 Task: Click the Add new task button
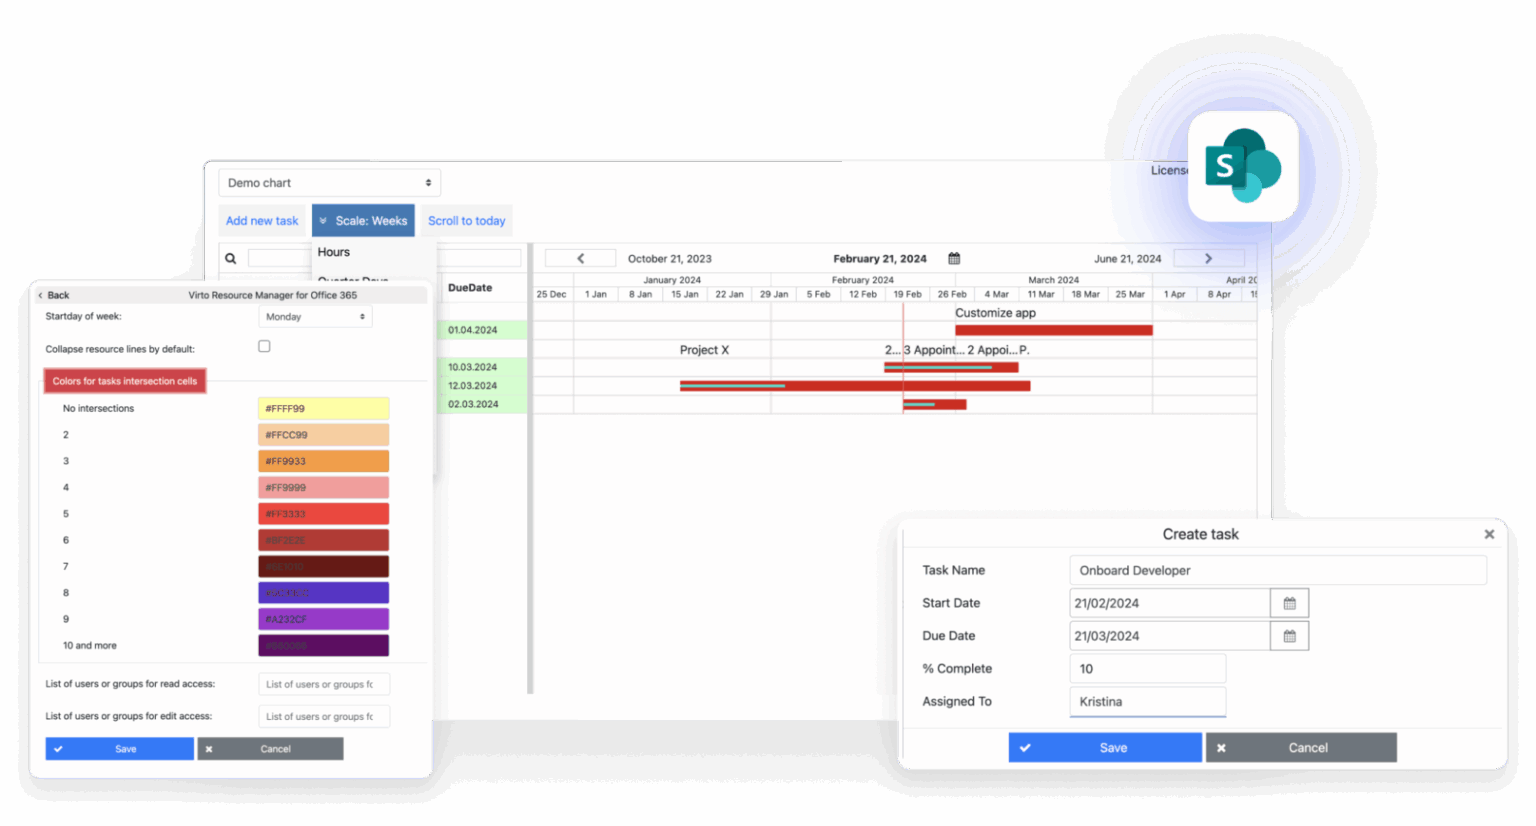click(262, 220)
